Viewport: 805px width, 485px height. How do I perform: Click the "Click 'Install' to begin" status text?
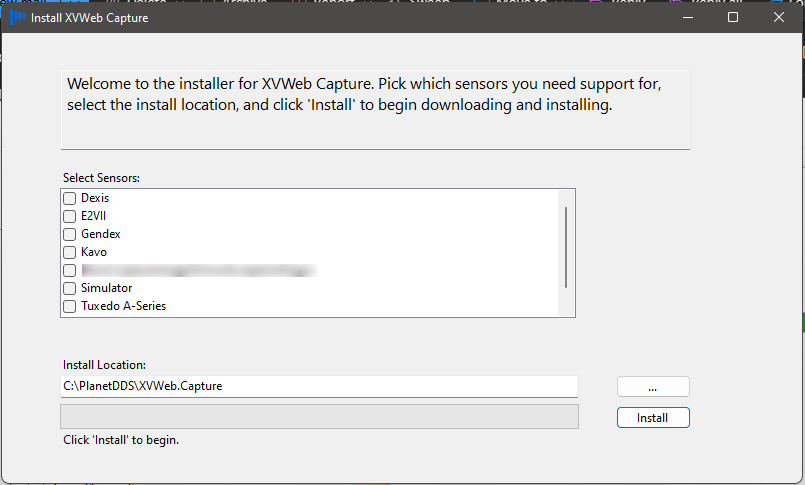pyautogui.click(x=127, y=440)
